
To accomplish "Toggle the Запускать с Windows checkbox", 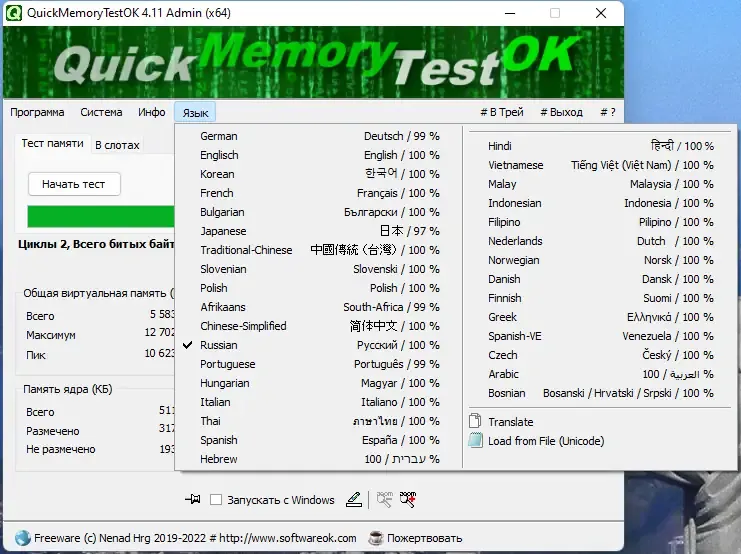I will coord(216,500).
